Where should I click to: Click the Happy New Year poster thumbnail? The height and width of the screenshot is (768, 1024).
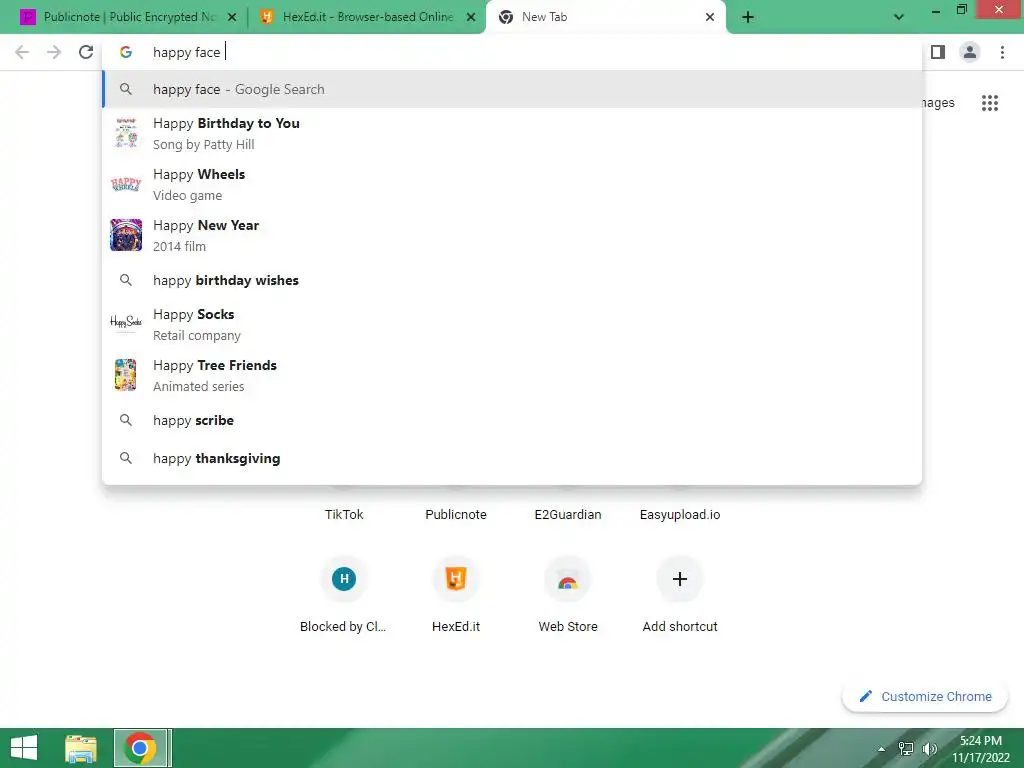coord(126,235)
